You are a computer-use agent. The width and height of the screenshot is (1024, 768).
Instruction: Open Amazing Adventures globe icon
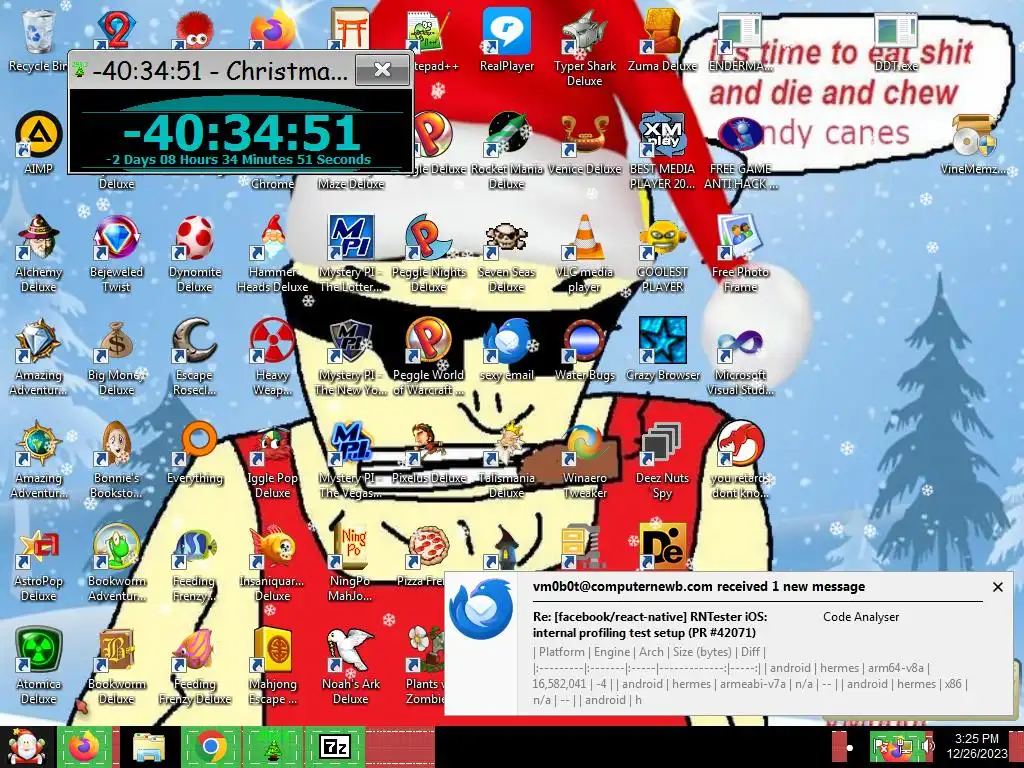pos(38,444)
